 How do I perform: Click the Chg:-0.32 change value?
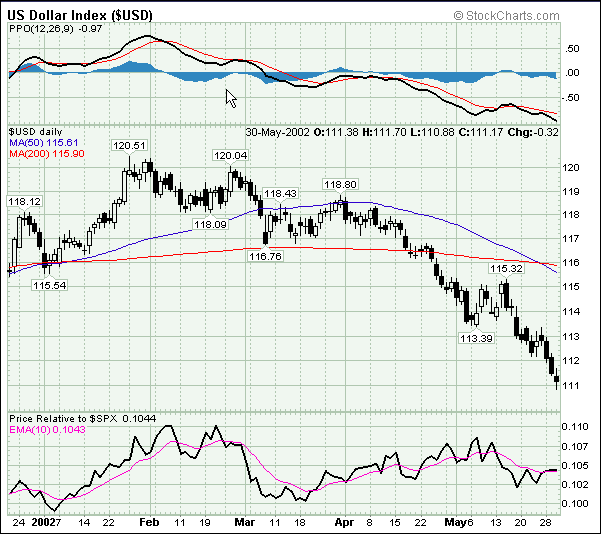click(533, 132)
